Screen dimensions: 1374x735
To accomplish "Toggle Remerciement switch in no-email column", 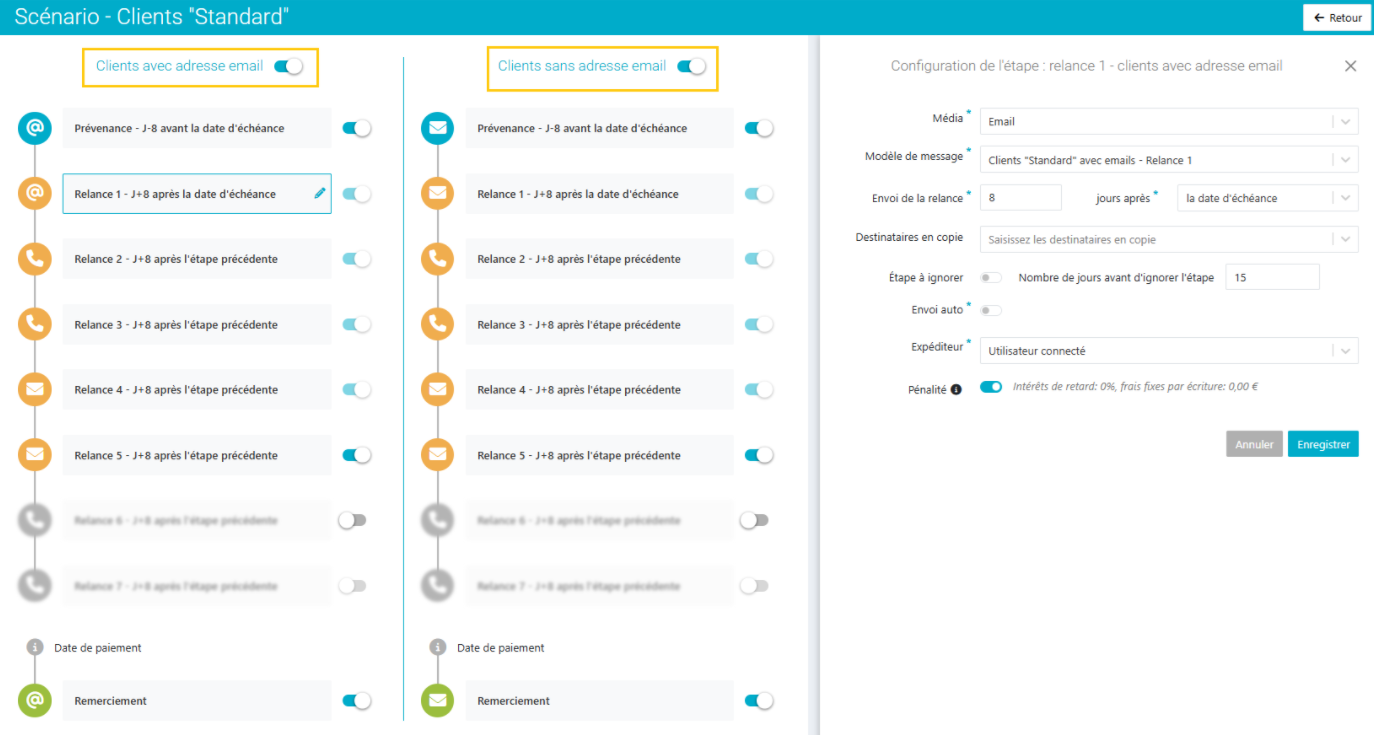I will coord(759,701).
